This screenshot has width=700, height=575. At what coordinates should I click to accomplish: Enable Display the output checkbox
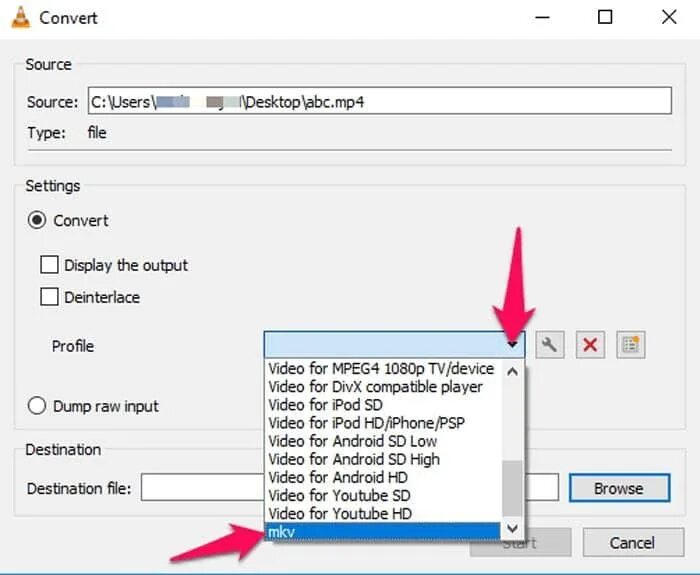pos(49,265)
